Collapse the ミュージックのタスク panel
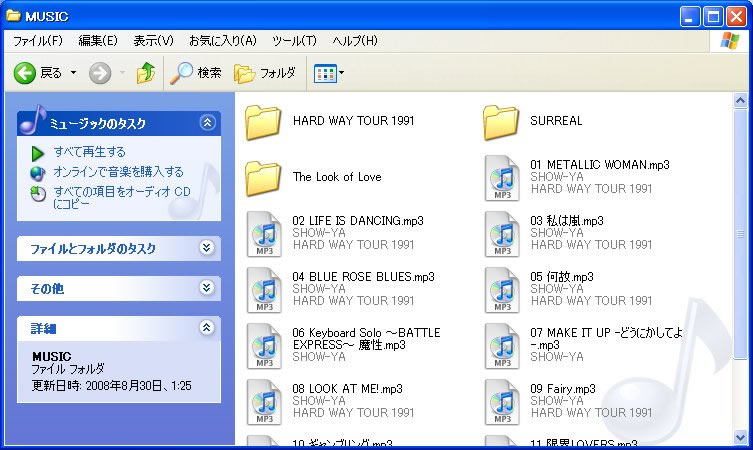The image size is (753, 450). click(207, 123)
